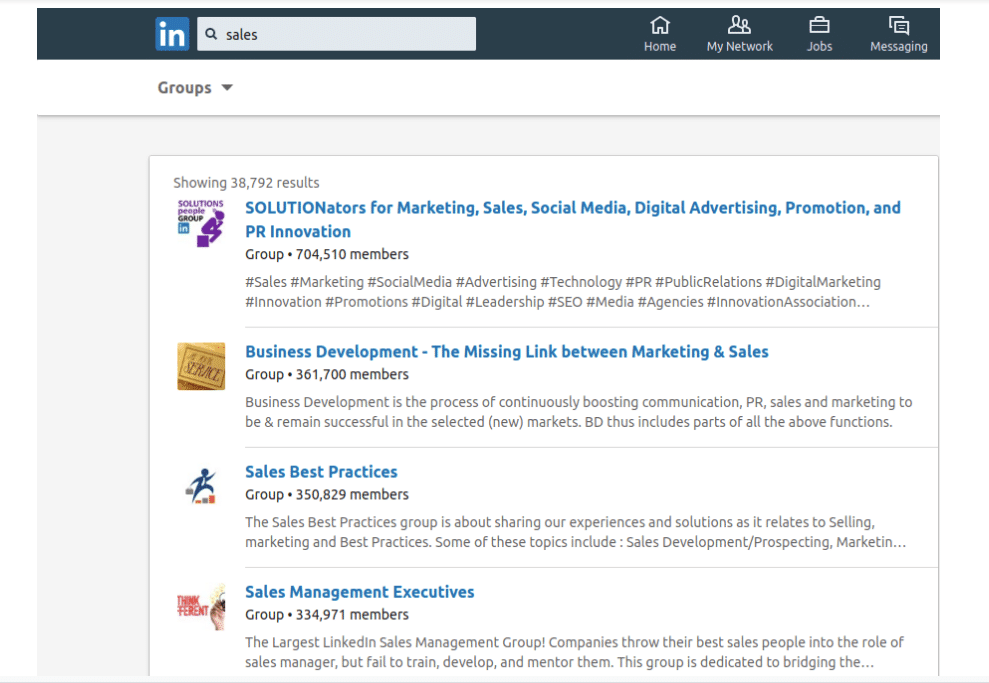This screenshot has height=683, width=989.
Task: Open SOLUTIONators for Marketing group link
Action: tap(573, 219)
